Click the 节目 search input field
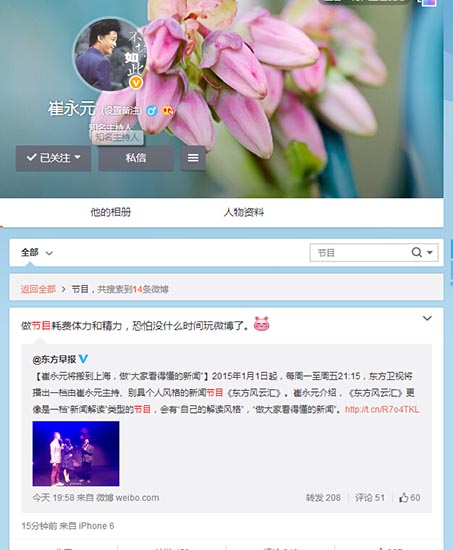The image size is (453, 550). point(360,253)
